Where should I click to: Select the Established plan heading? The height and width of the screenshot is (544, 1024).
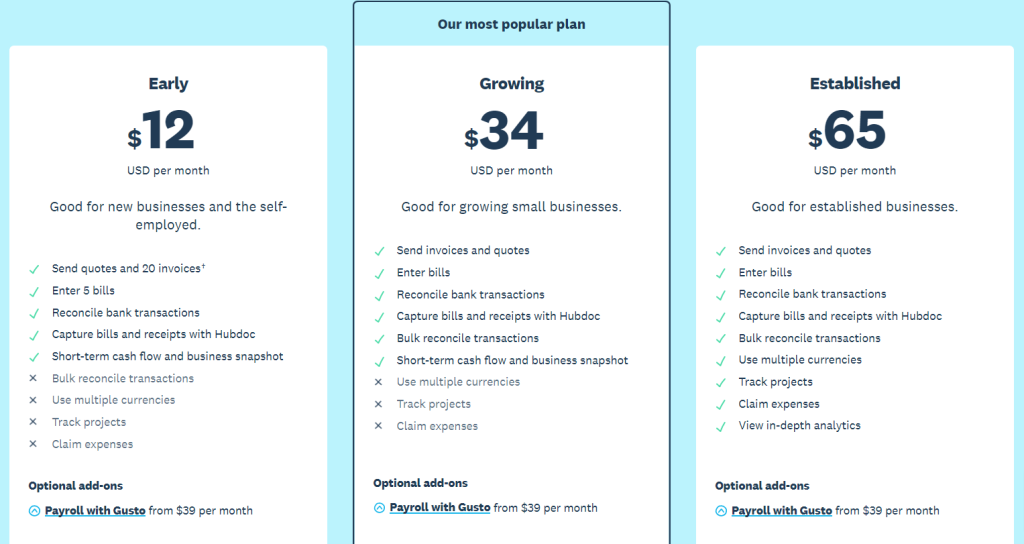click(x=855, y=84)
